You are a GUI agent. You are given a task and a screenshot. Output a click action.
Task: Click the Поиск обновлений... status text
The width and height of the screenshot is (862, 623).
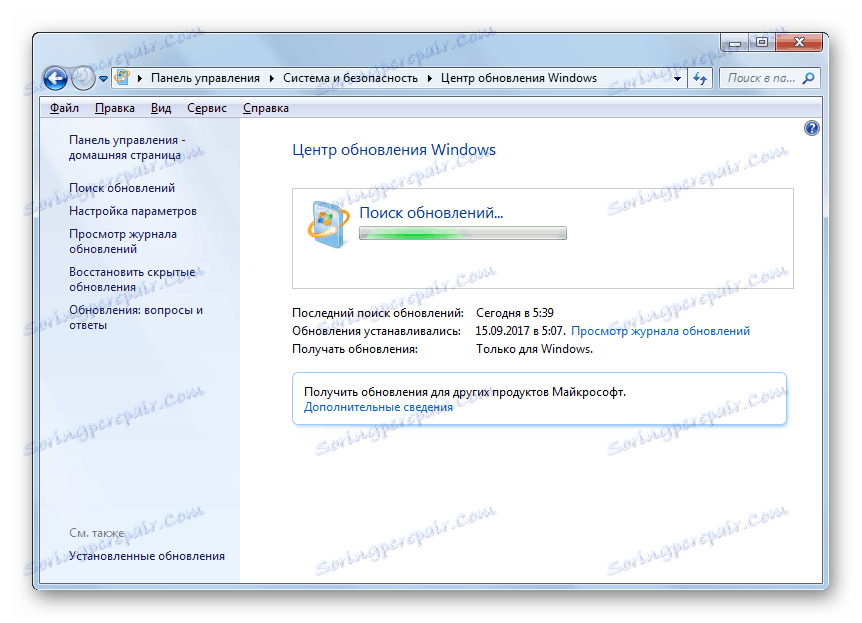[431, 213]
